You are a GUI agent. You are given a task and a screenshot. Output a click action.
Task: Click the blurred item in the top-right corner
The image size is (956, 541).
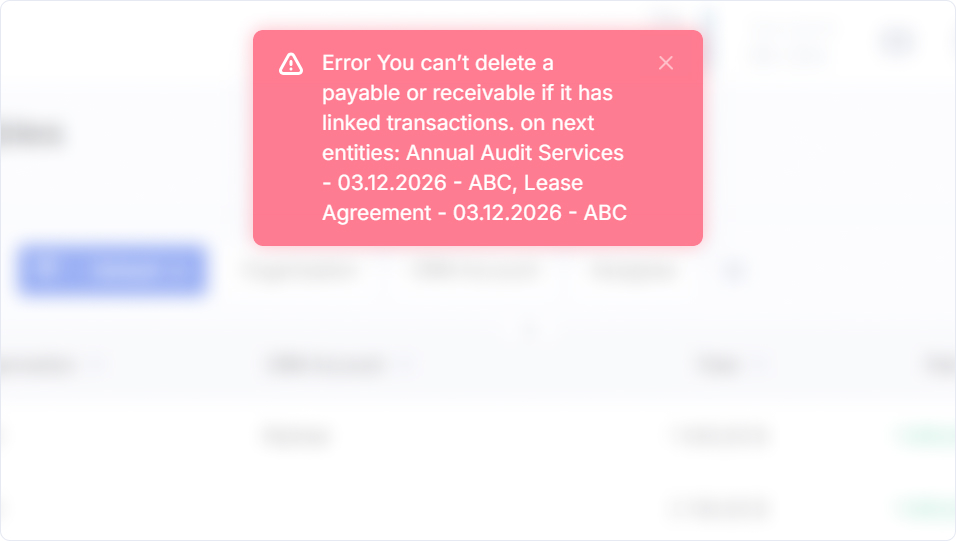898,41
